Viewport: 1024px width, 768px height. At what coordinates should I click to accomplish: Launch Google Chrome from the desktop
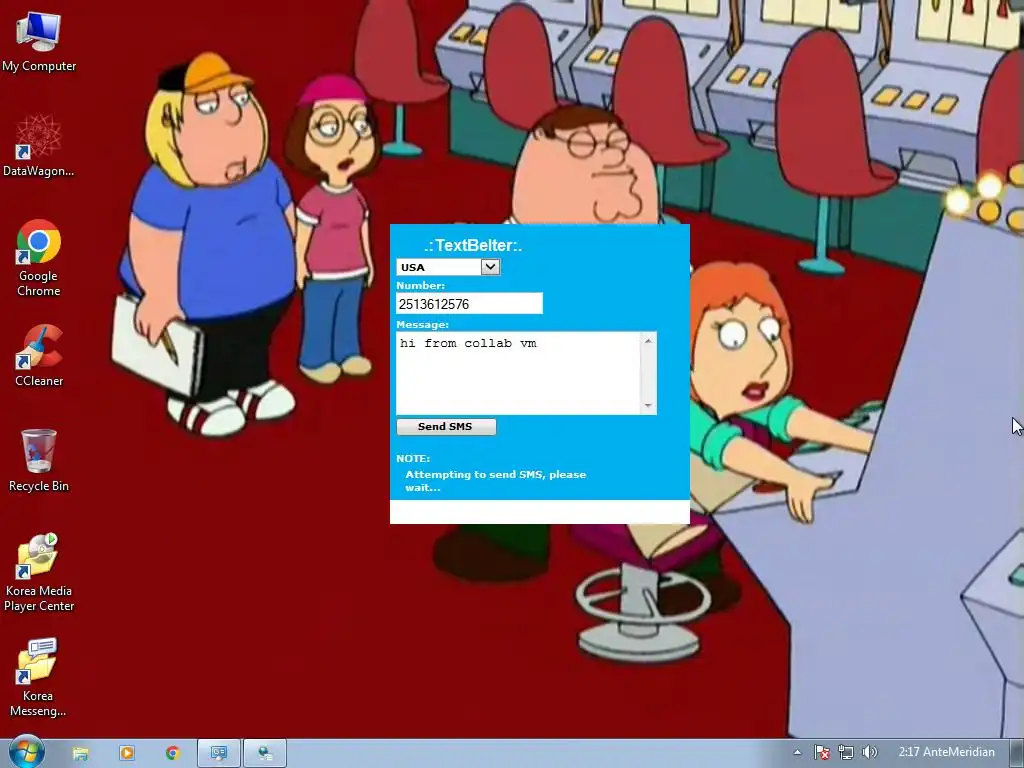click(x=39, y=258)
